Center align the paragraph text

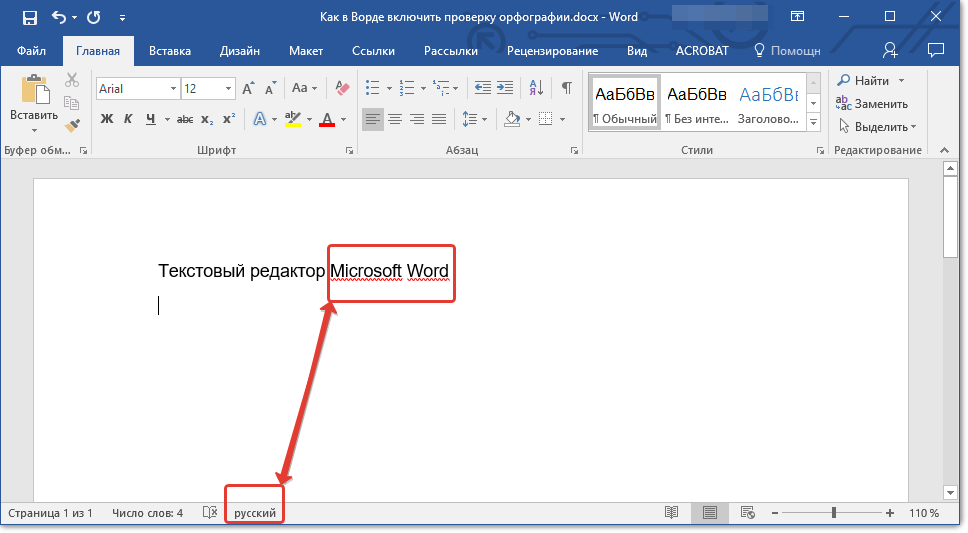coord(395,119)
